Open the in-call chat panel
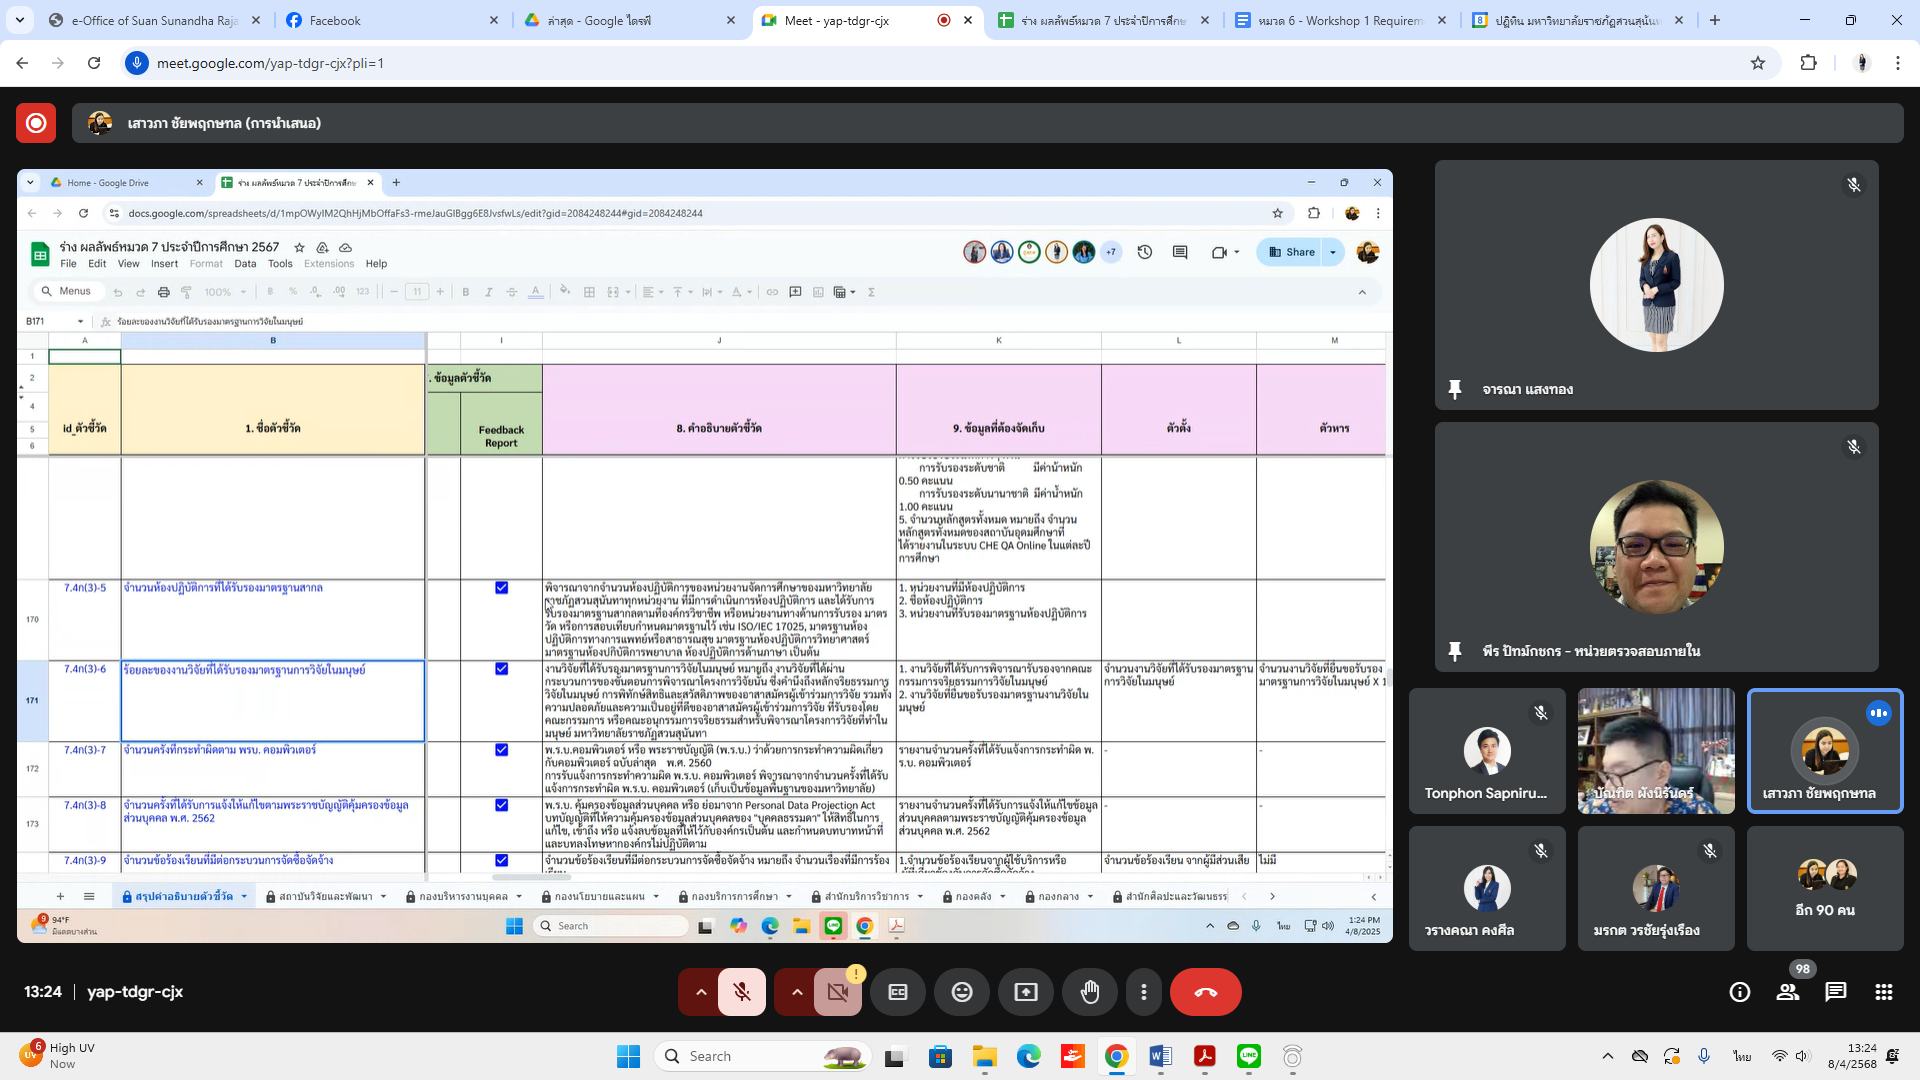Image resolution: width=1920 pixels, height=1080 pixels. coord(1836,992)
